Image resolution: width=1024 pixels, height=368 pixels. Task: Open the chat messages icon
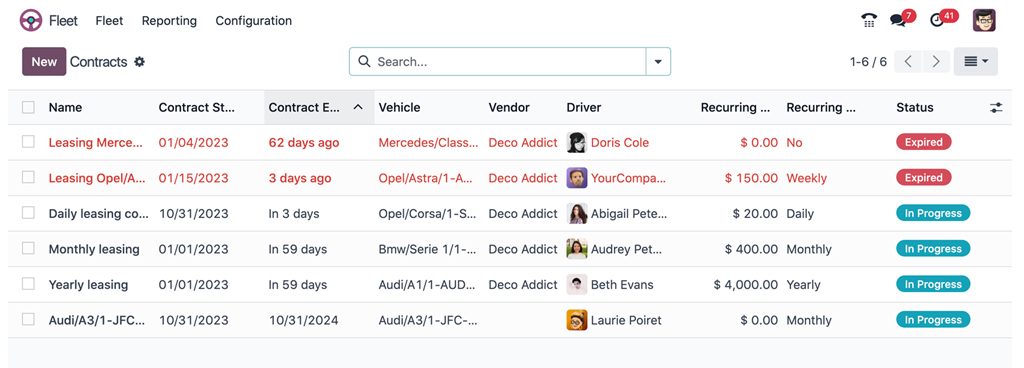coord(899,21)
